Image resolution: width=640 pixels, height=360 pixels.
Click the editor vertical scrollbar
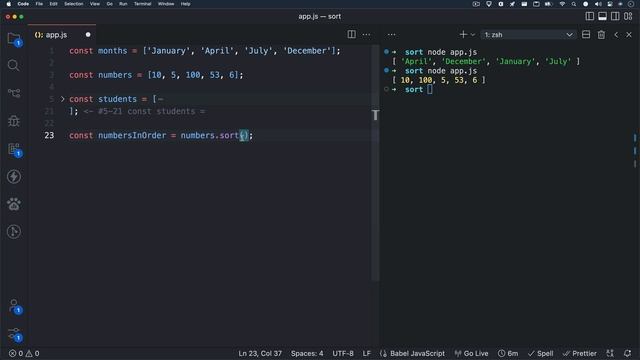click(x=375, y=163)
